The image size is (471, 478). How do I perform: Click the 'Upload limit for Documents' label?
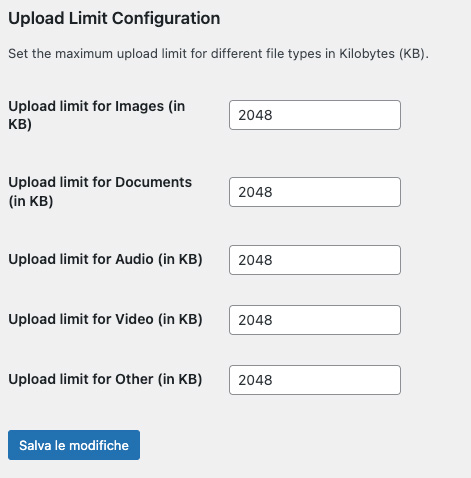point(100,192)
